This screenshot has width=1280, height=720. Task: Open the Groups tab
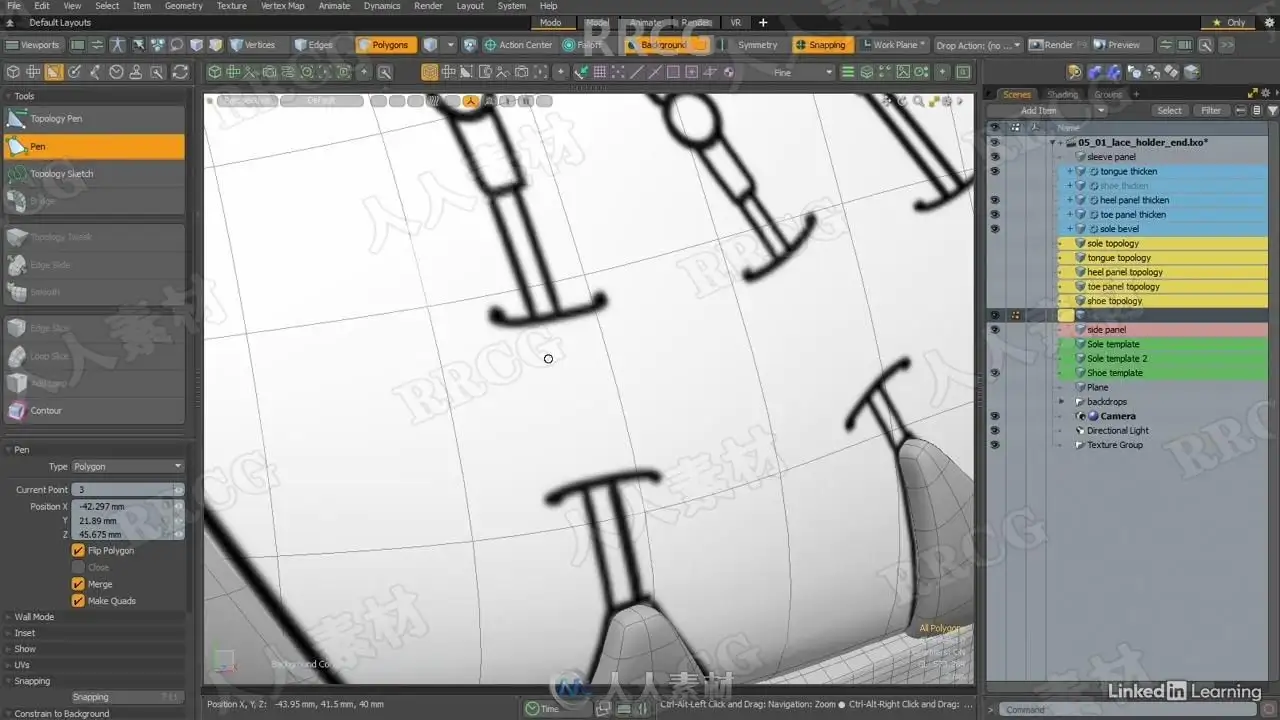(x=1108, y=94)
